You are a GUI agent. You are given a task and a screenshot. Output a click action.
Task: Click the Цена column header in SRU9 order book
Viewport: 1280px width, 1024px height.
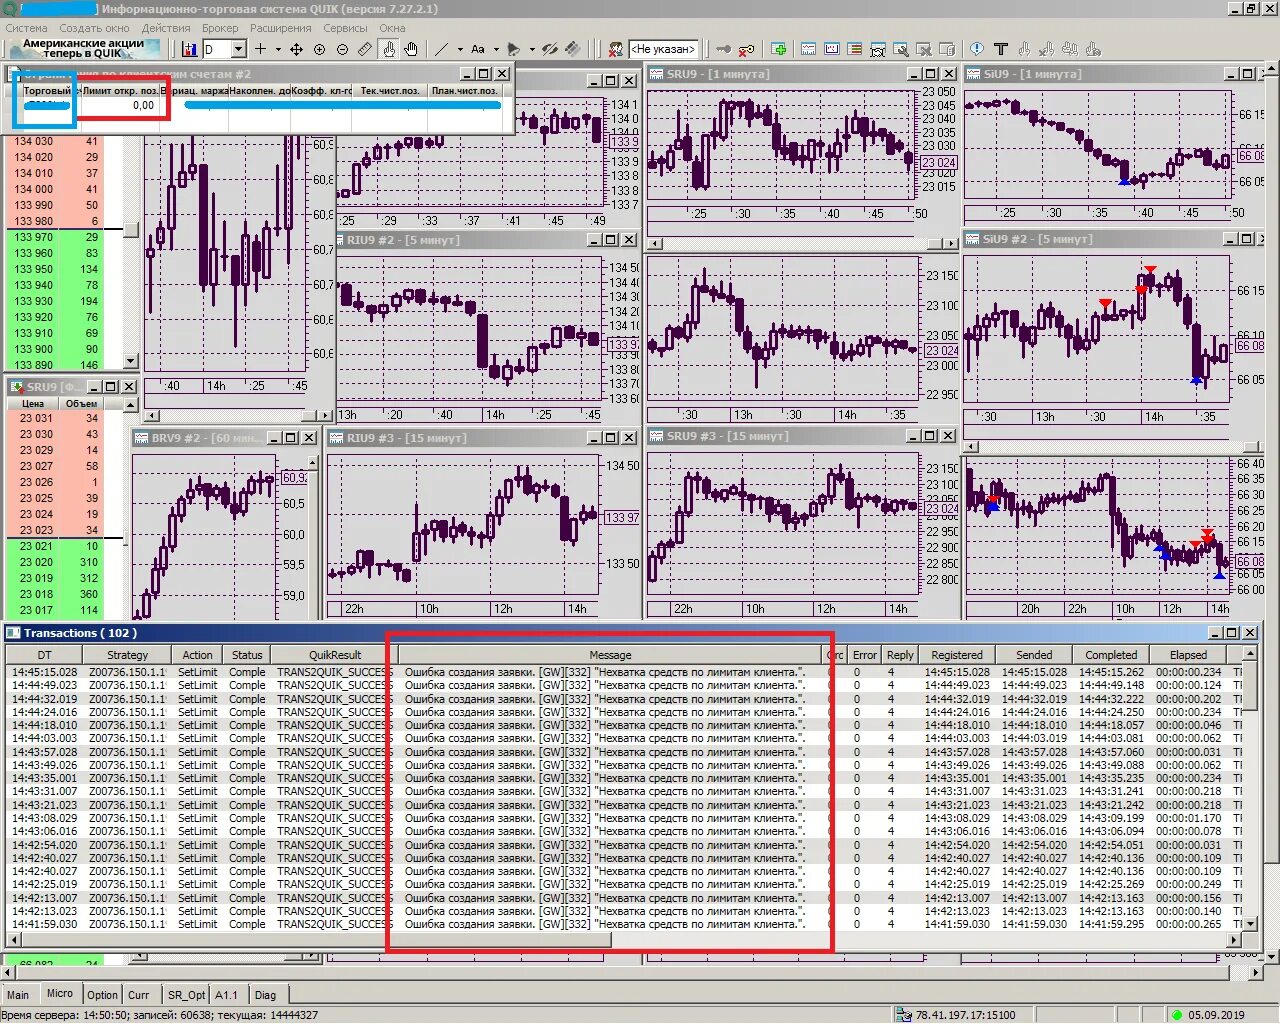33,404
